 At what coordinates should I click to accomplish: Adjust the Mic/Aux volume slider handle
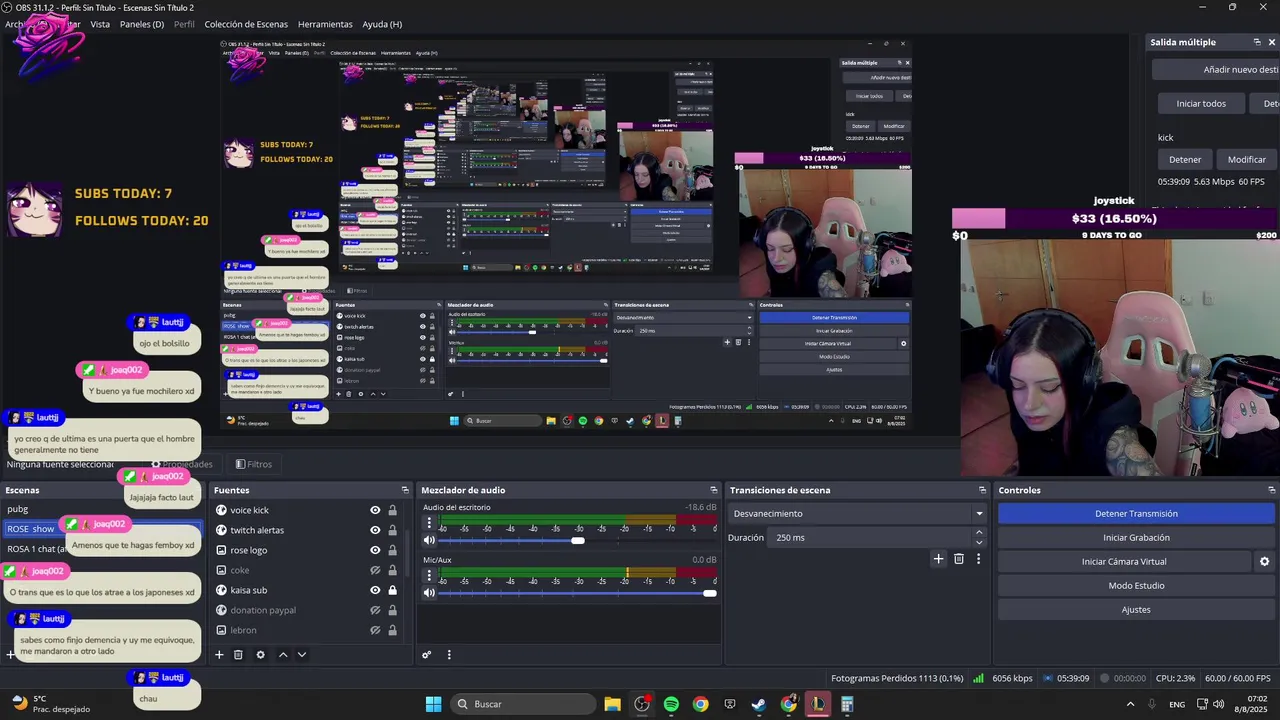pyautogui.click(x=710, y=593)
